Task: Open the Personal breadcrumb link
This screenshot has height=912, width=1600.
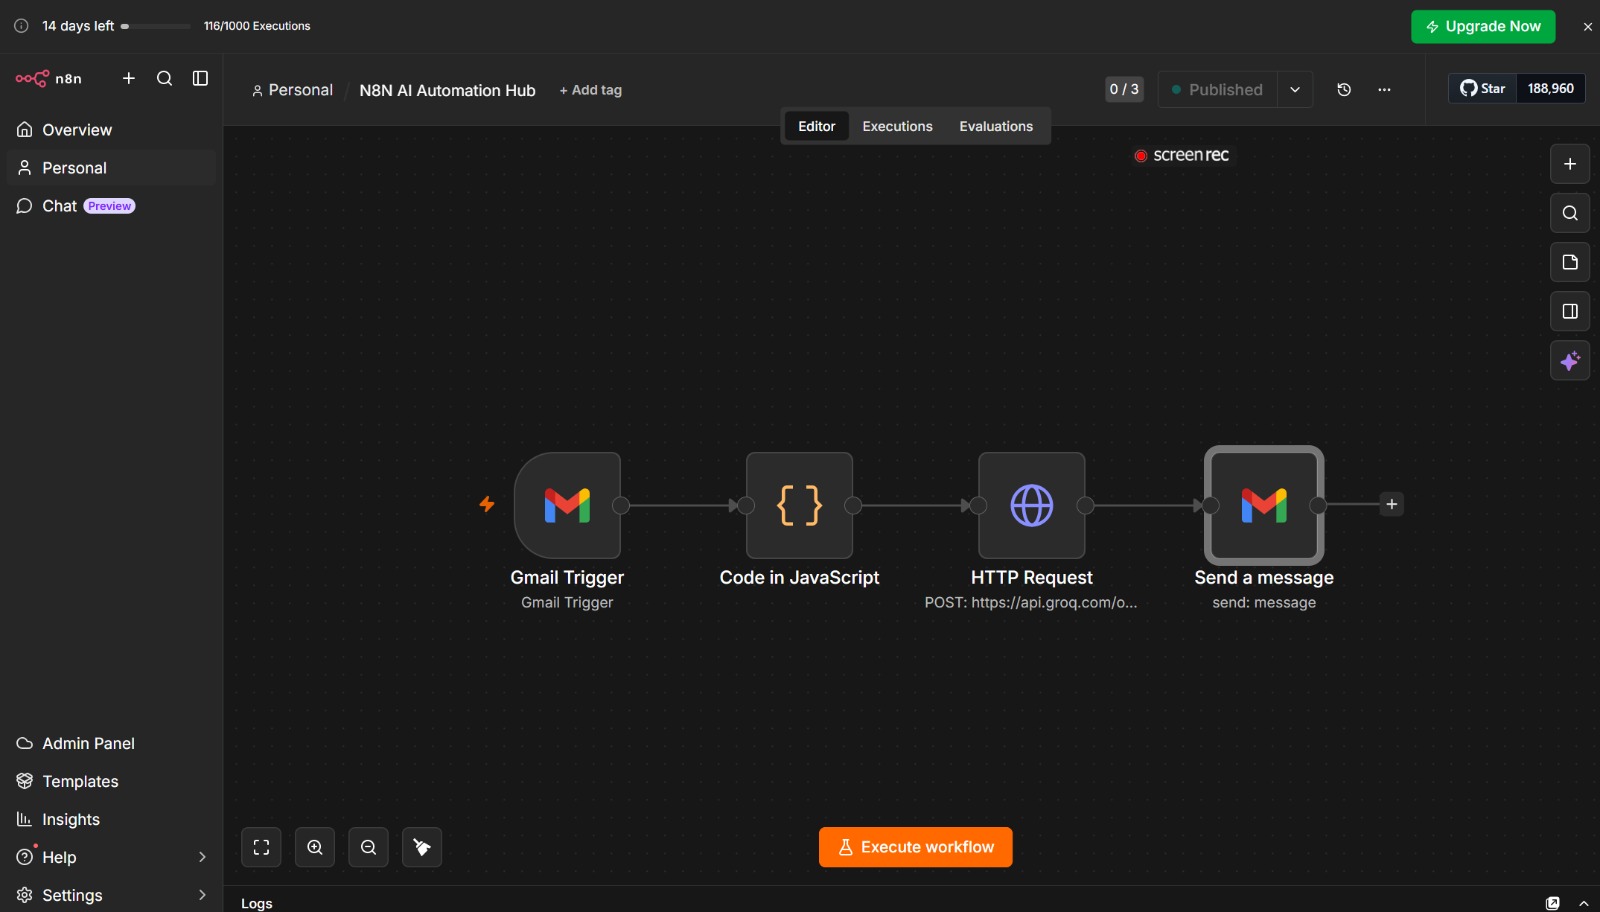Action: pyautogui.click(x=292, y=90)
